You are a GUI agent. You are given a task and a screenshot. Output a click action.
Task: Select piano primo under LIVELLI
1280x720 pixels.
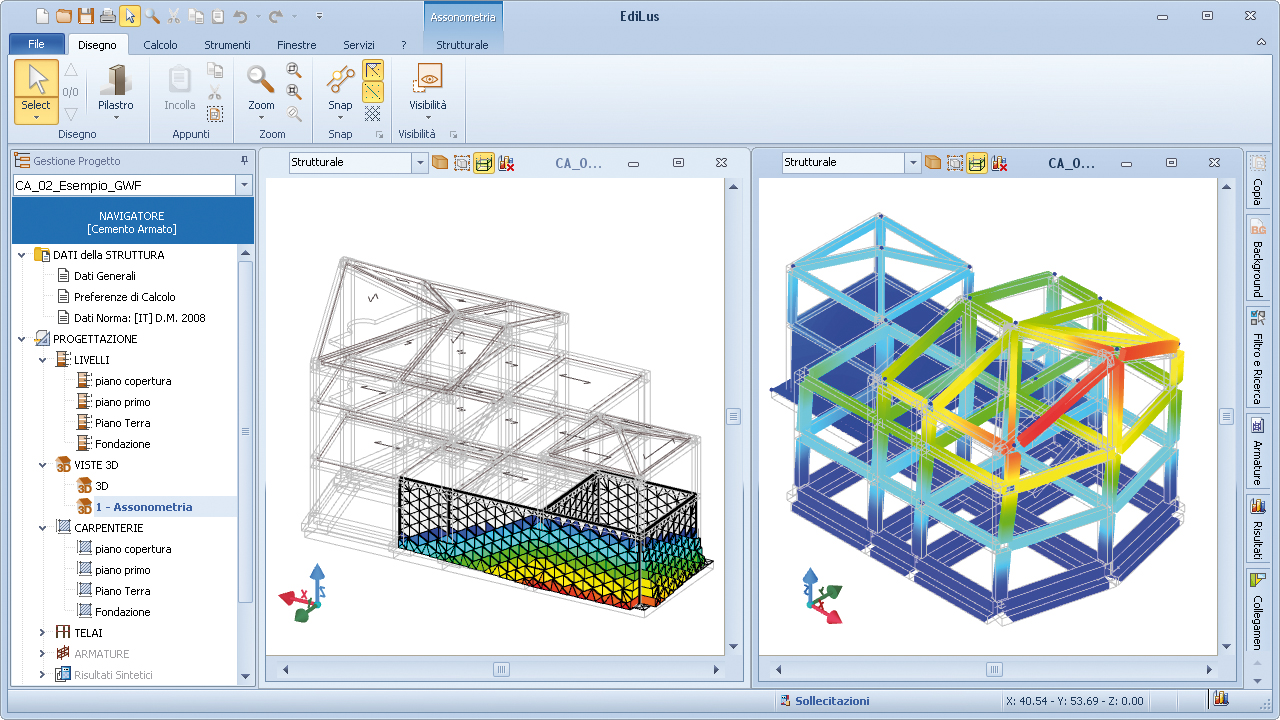click(123, 402)
